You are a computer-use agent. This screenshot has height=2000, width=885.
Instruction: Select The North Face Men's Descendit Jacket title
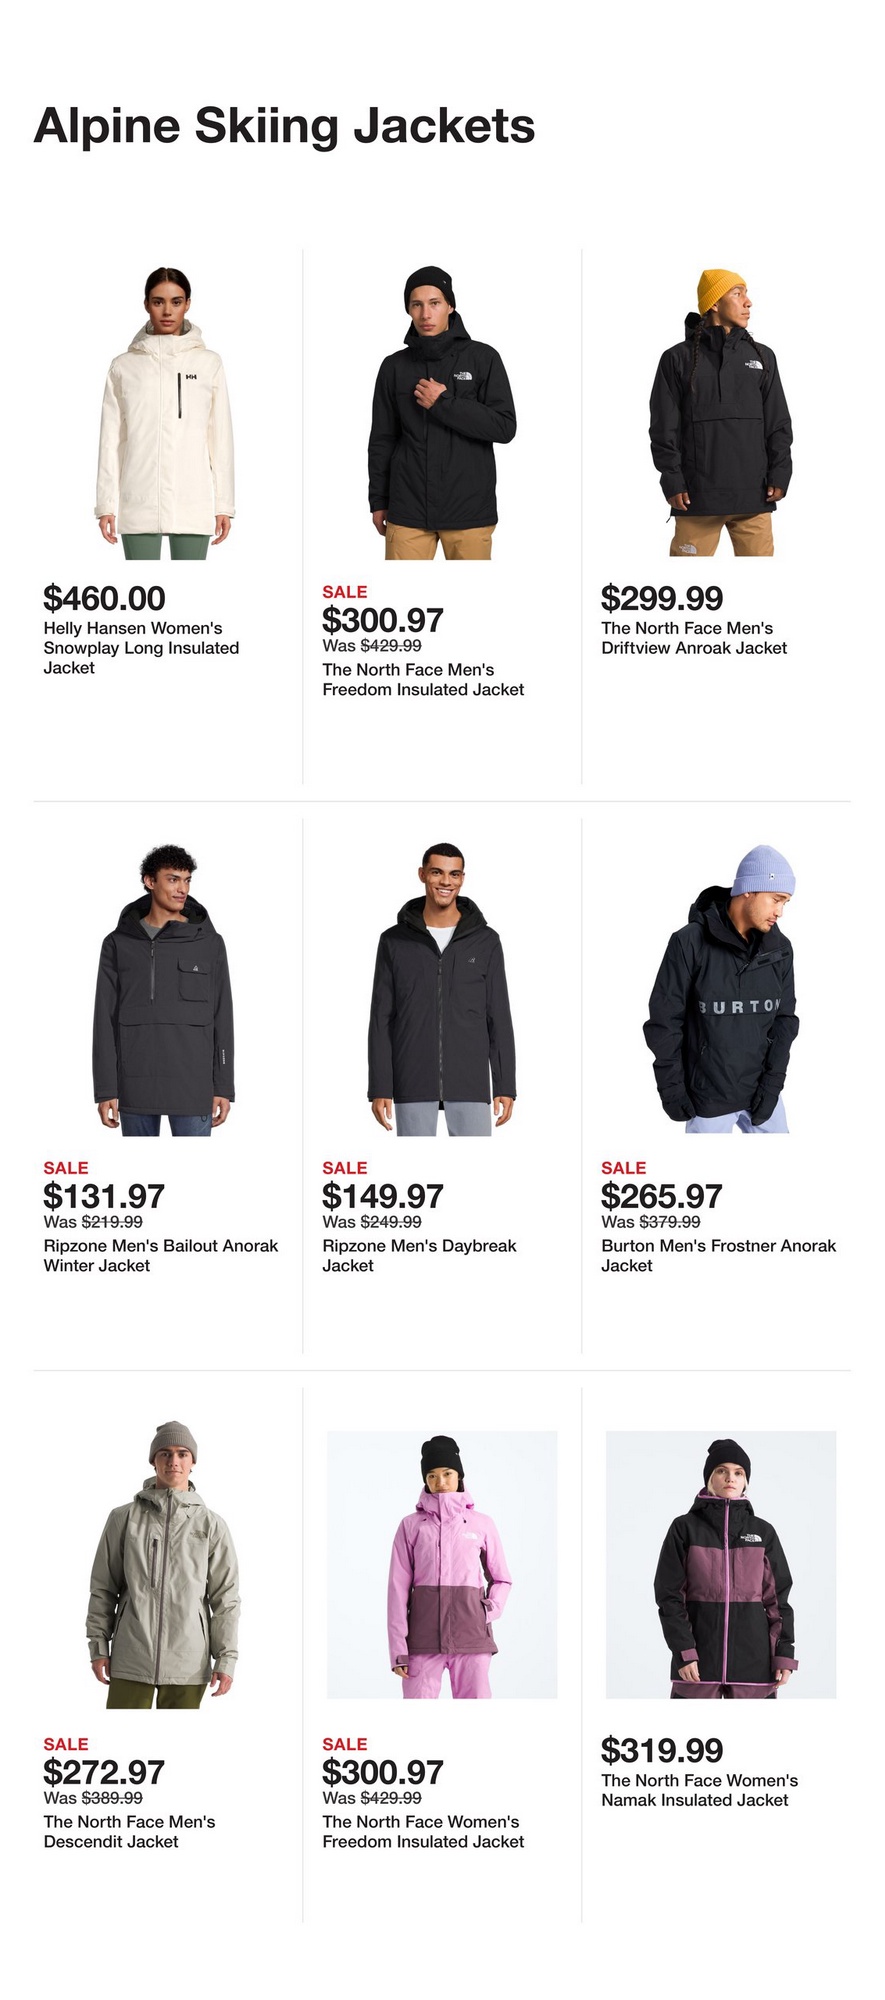pyautogui.click(x=129, y=1832)
